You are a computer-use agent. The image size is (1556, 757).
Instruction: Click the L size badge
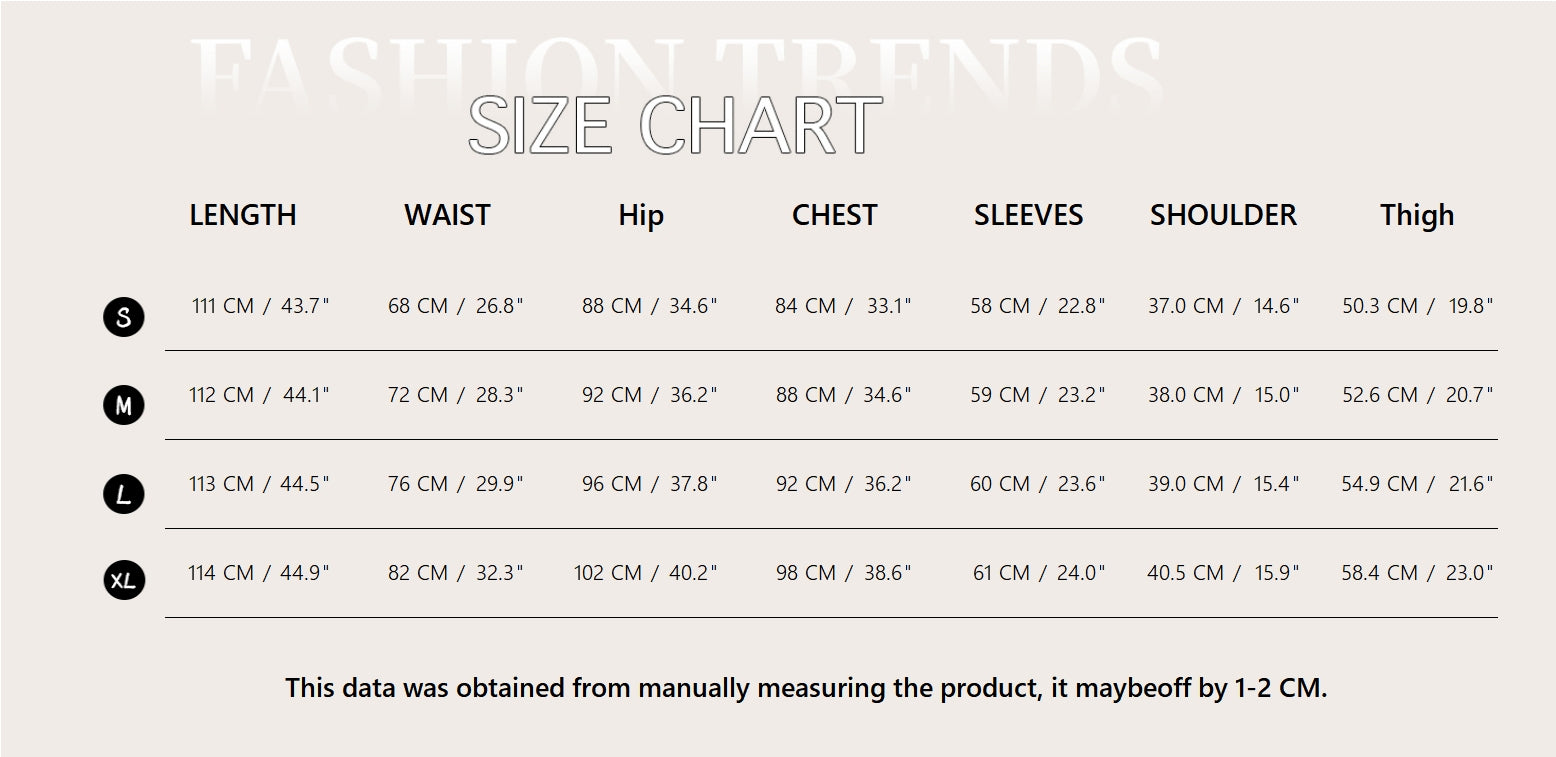pyautogui.click(x=124, y=494)
